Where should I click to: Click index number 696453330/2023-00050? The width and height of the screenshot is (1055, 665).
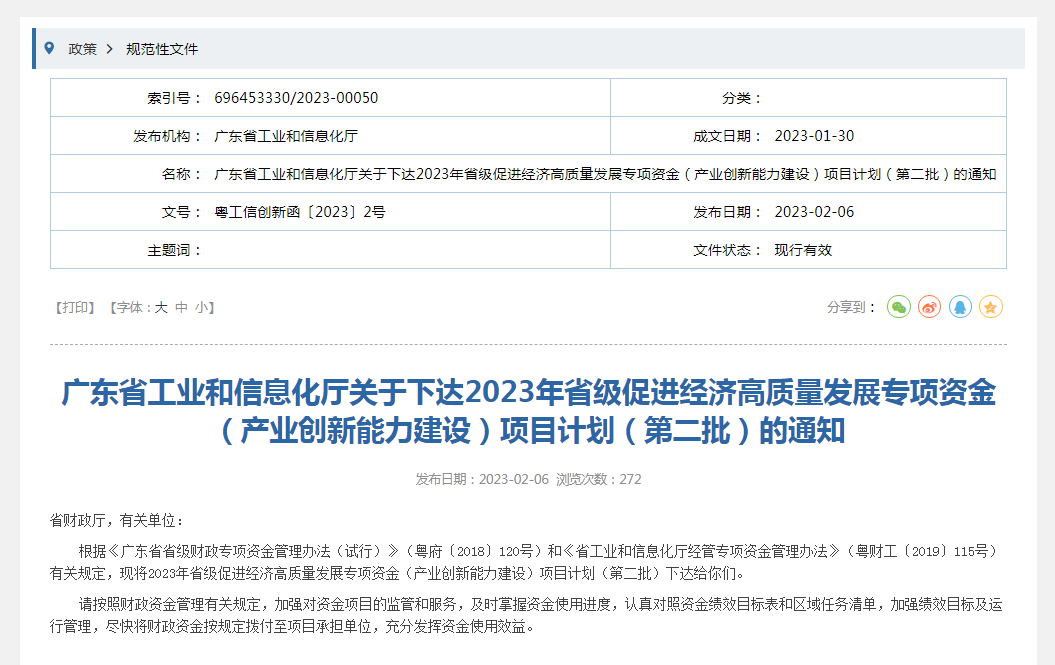tap(296, 98)
